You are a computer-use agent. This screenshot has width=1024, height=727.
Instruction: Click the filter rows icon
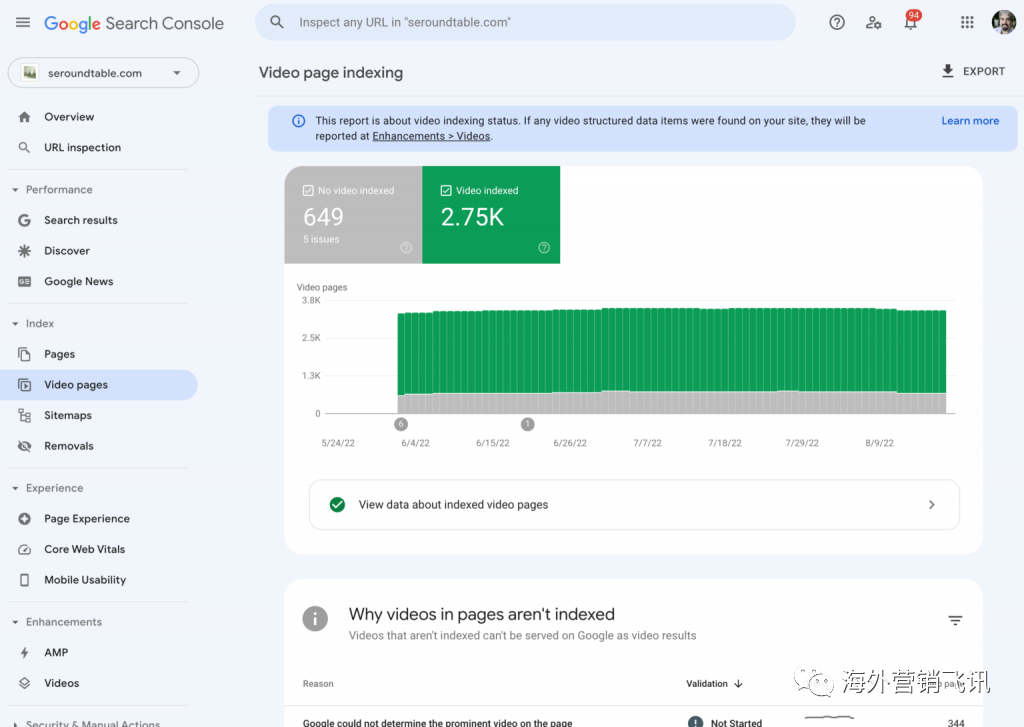click(x=955, y=621)
